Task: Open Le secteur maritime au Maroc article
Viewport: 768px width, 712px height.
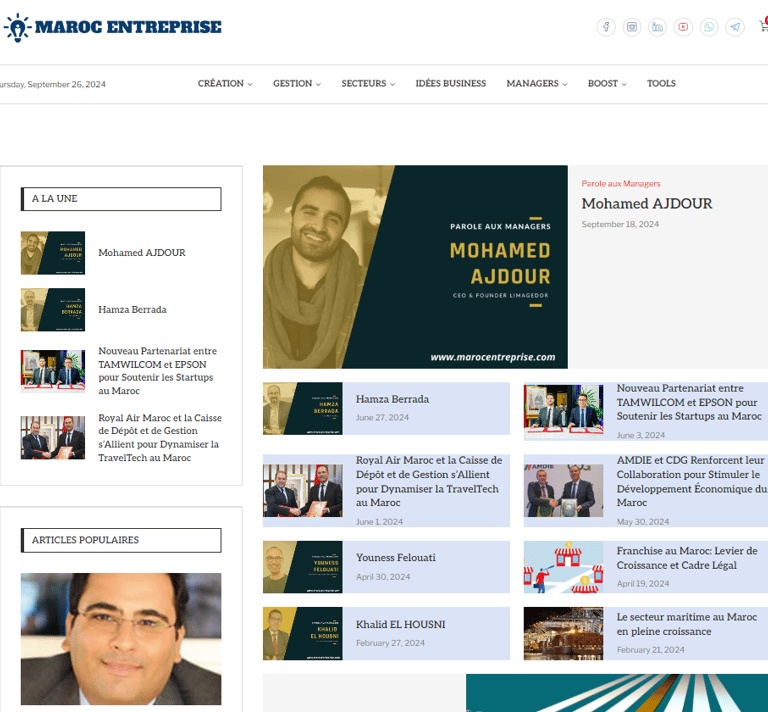Action: click(687, 624)
